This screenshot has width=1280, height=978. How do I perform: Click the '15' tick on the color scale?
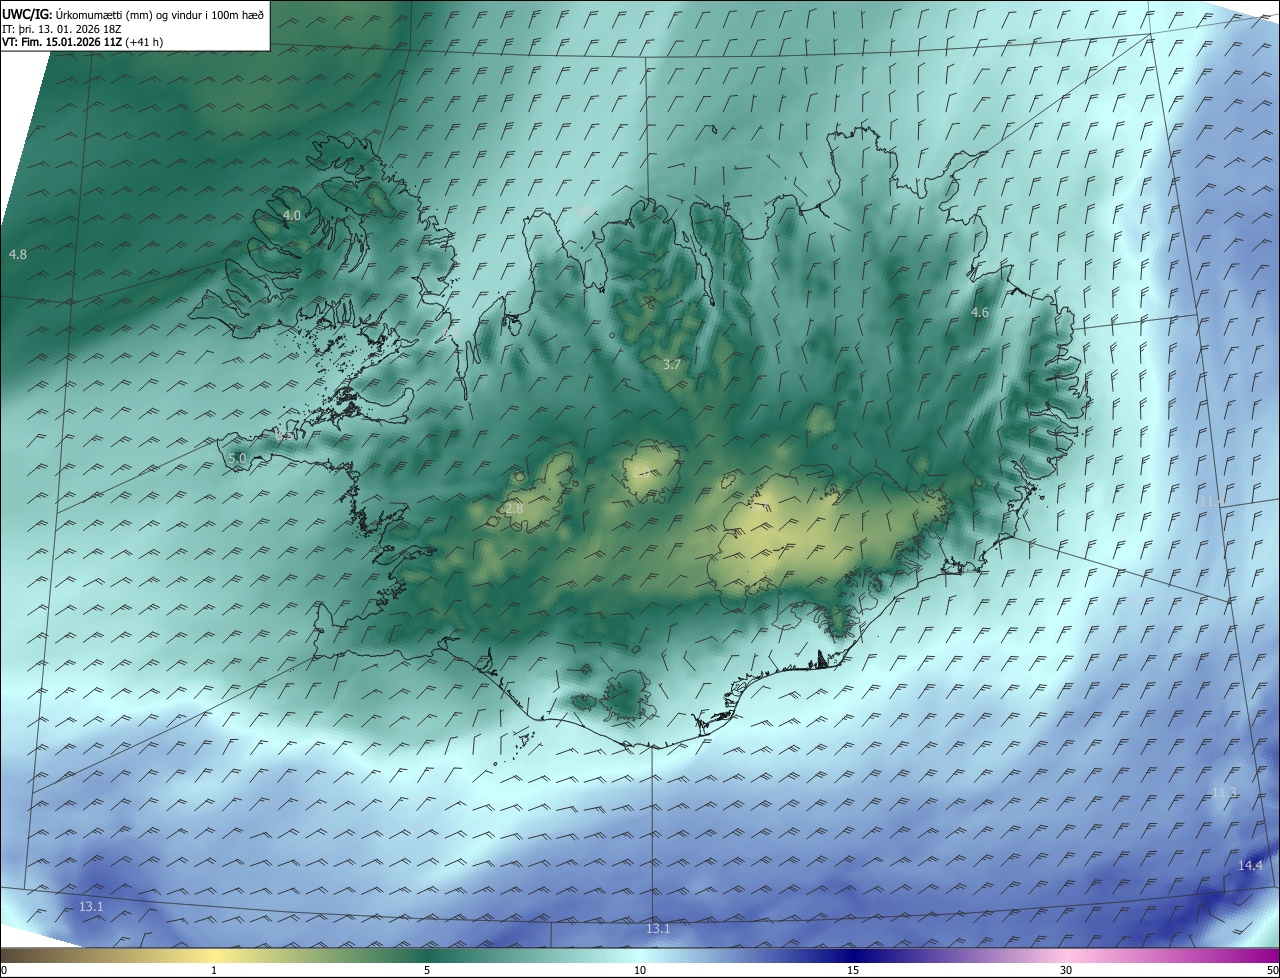(853, 970)
